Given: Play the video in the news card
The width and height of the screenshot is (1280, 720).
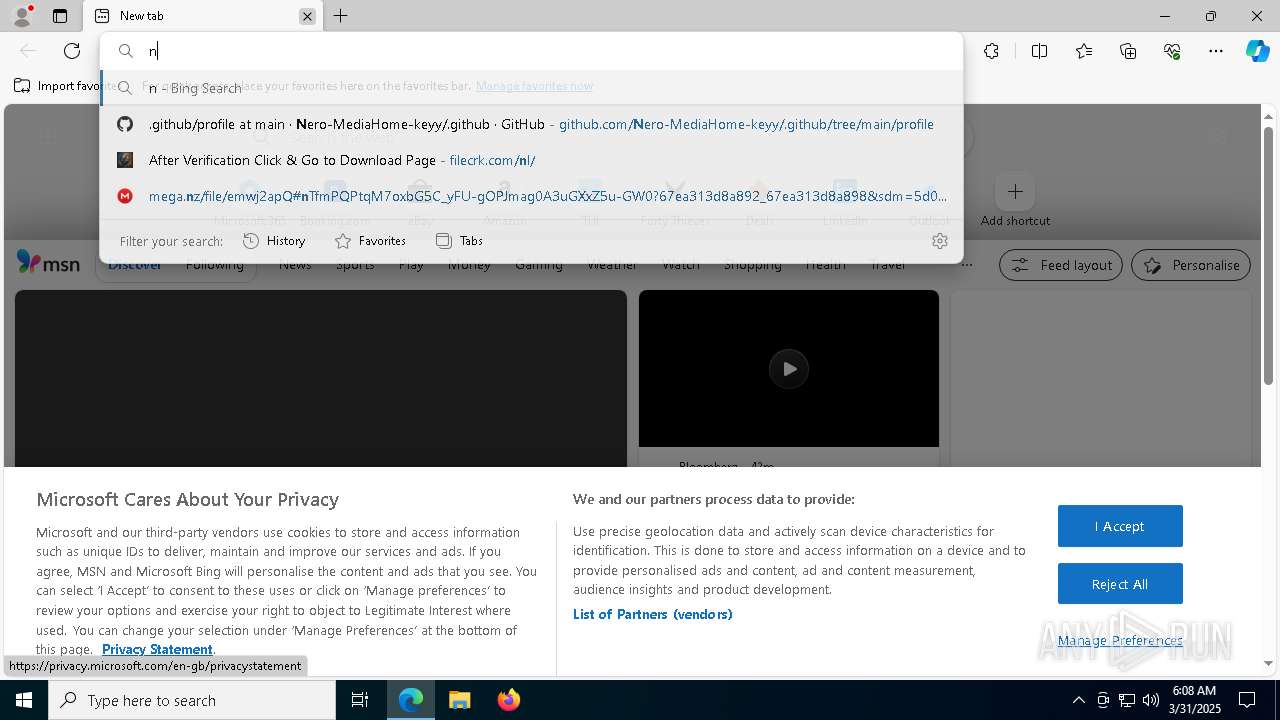Looking at the screenshot, I should click(789, 369).
